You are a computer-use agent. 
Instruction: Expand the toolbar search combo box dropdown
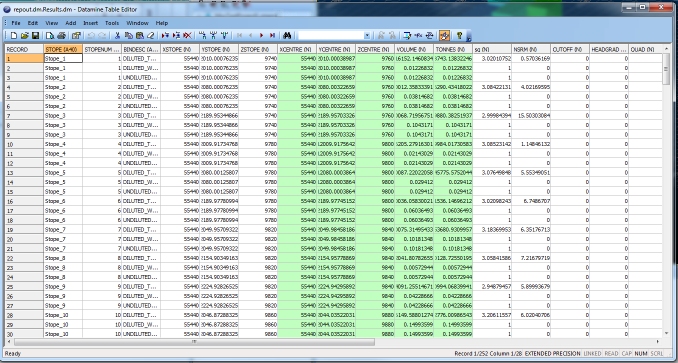pos(367,35)
